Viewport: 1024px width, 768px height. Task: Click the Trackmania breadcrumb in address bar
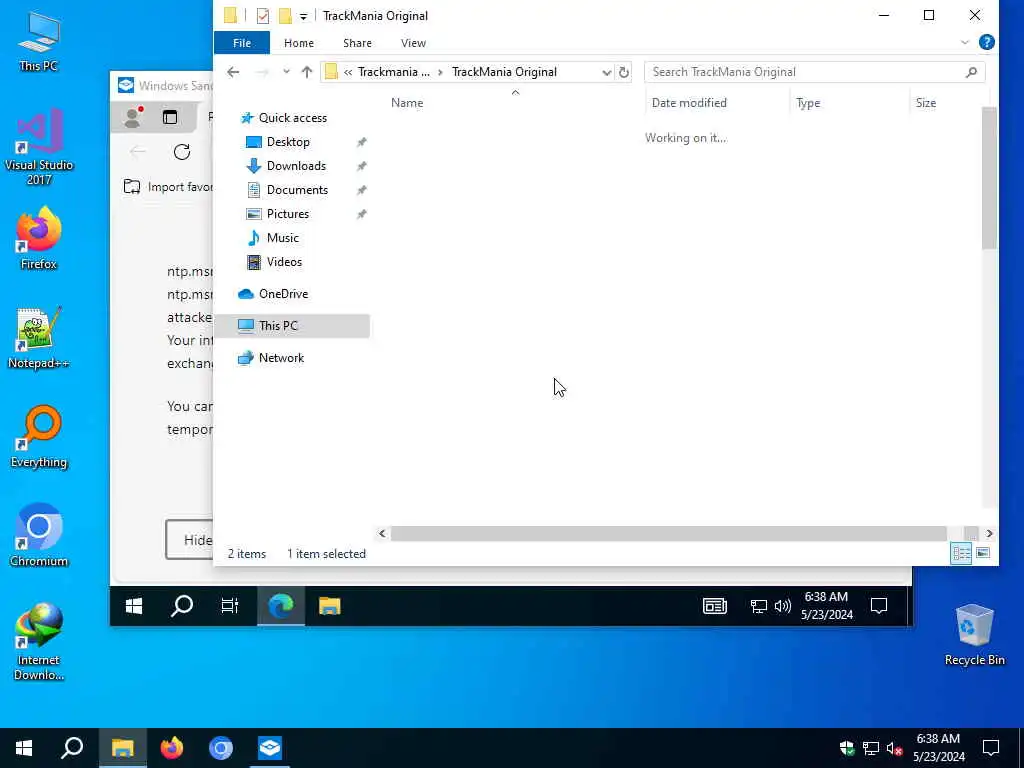[x=394, y=72]
